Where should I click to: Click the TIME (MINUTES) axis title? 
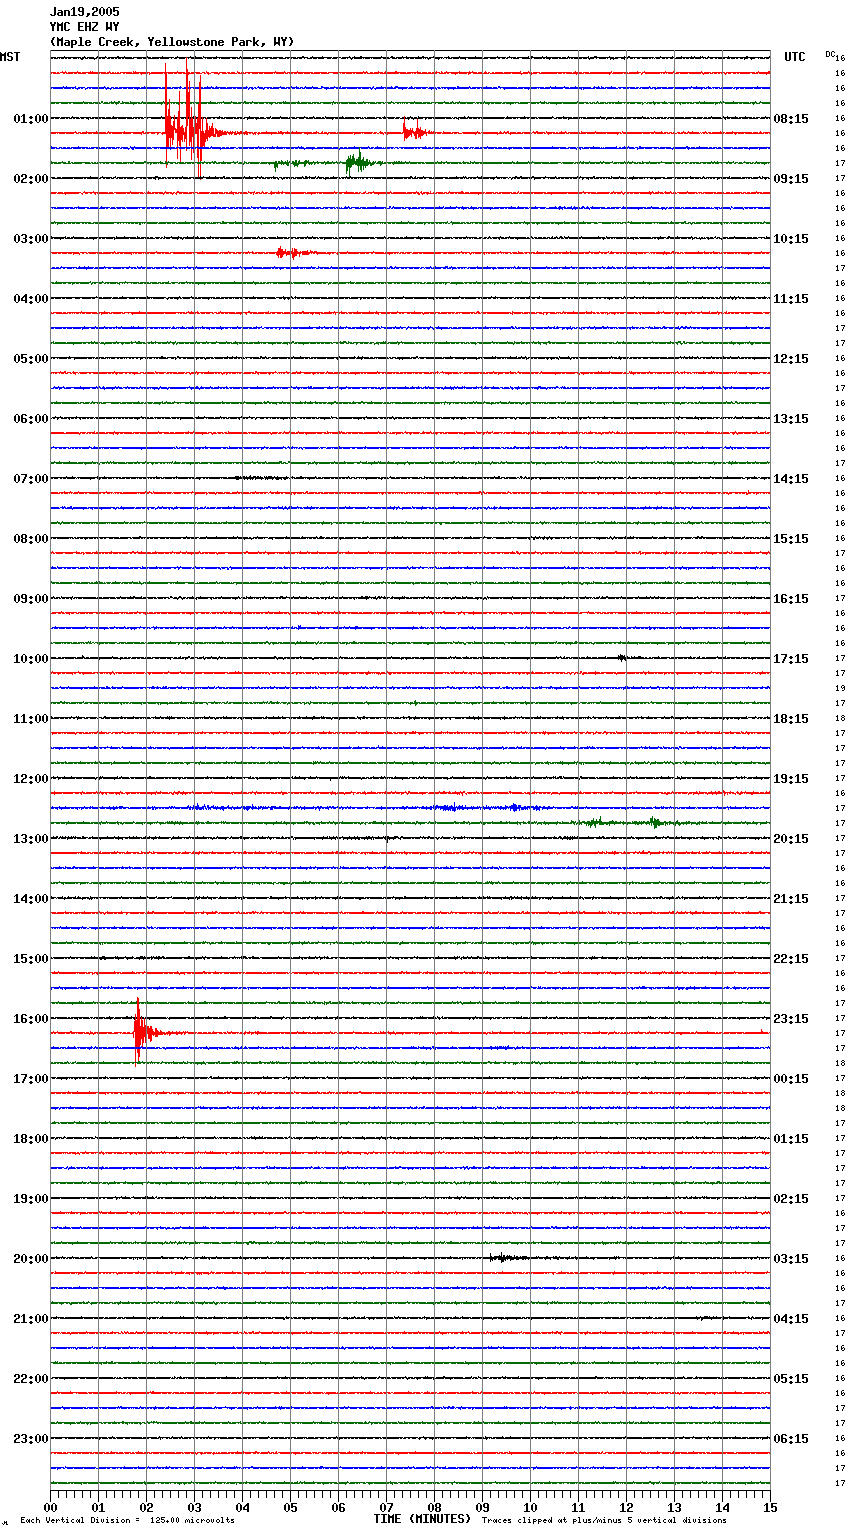point(422,1519)
